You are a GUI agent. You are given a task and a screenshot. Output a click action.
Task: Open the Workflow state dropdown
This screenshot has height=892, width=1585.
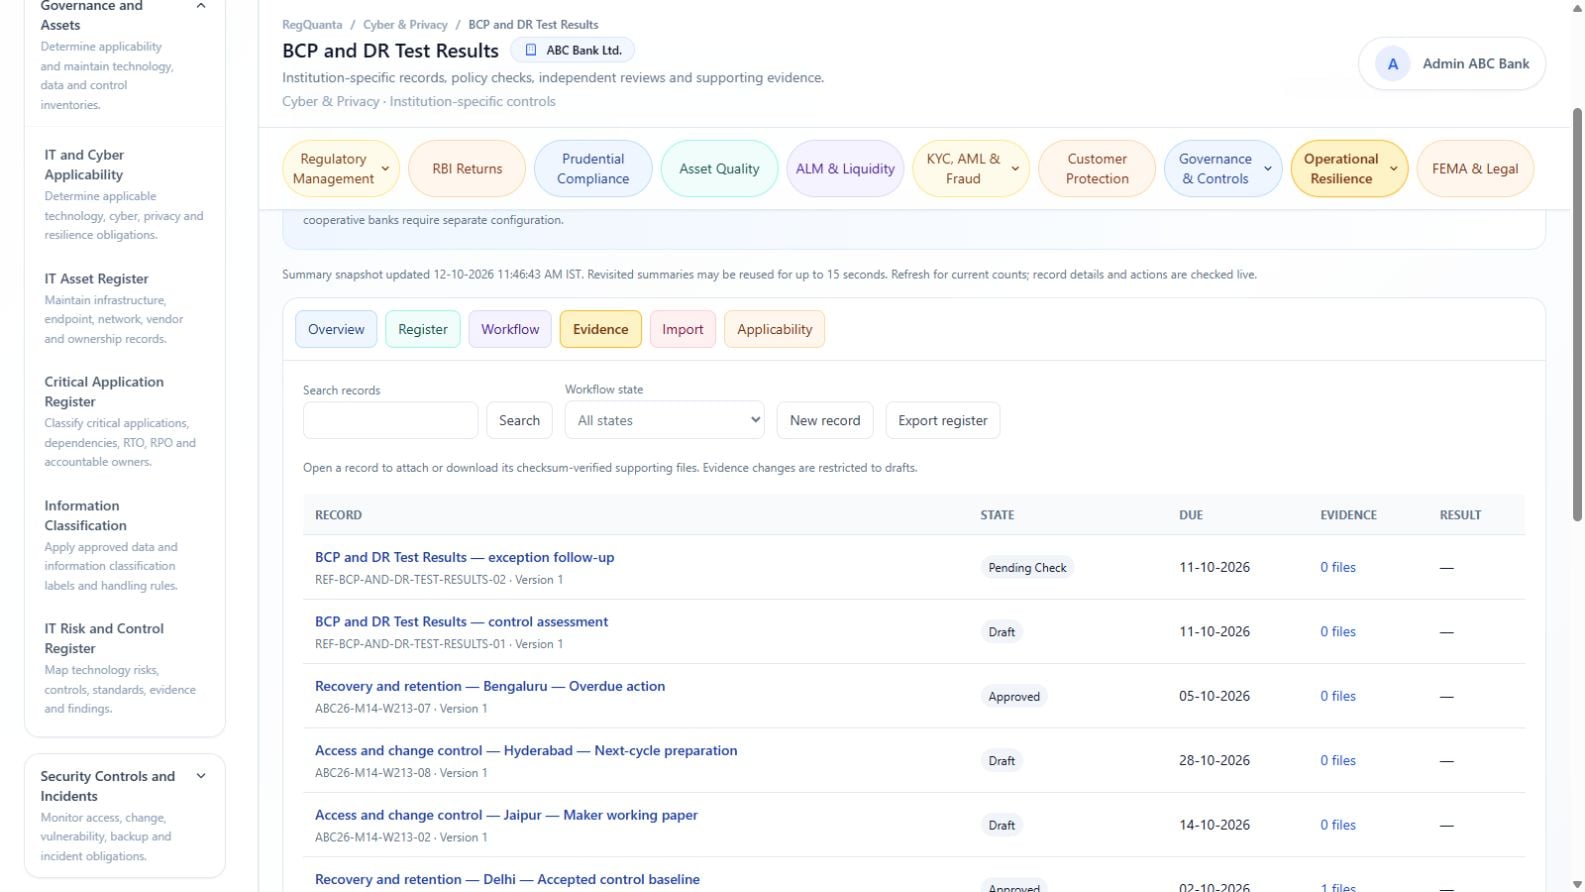pyautogui.click(x=665, y=421)
